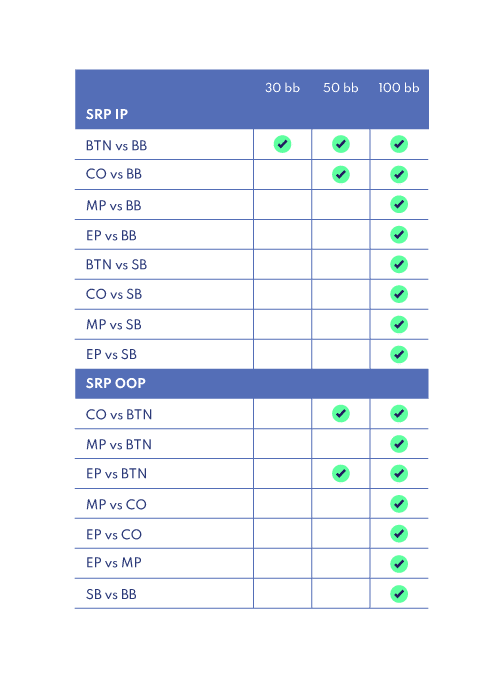Select the 30 bb column header
The width and height of the screenshot is (504, 678).
tap(282, 88)
